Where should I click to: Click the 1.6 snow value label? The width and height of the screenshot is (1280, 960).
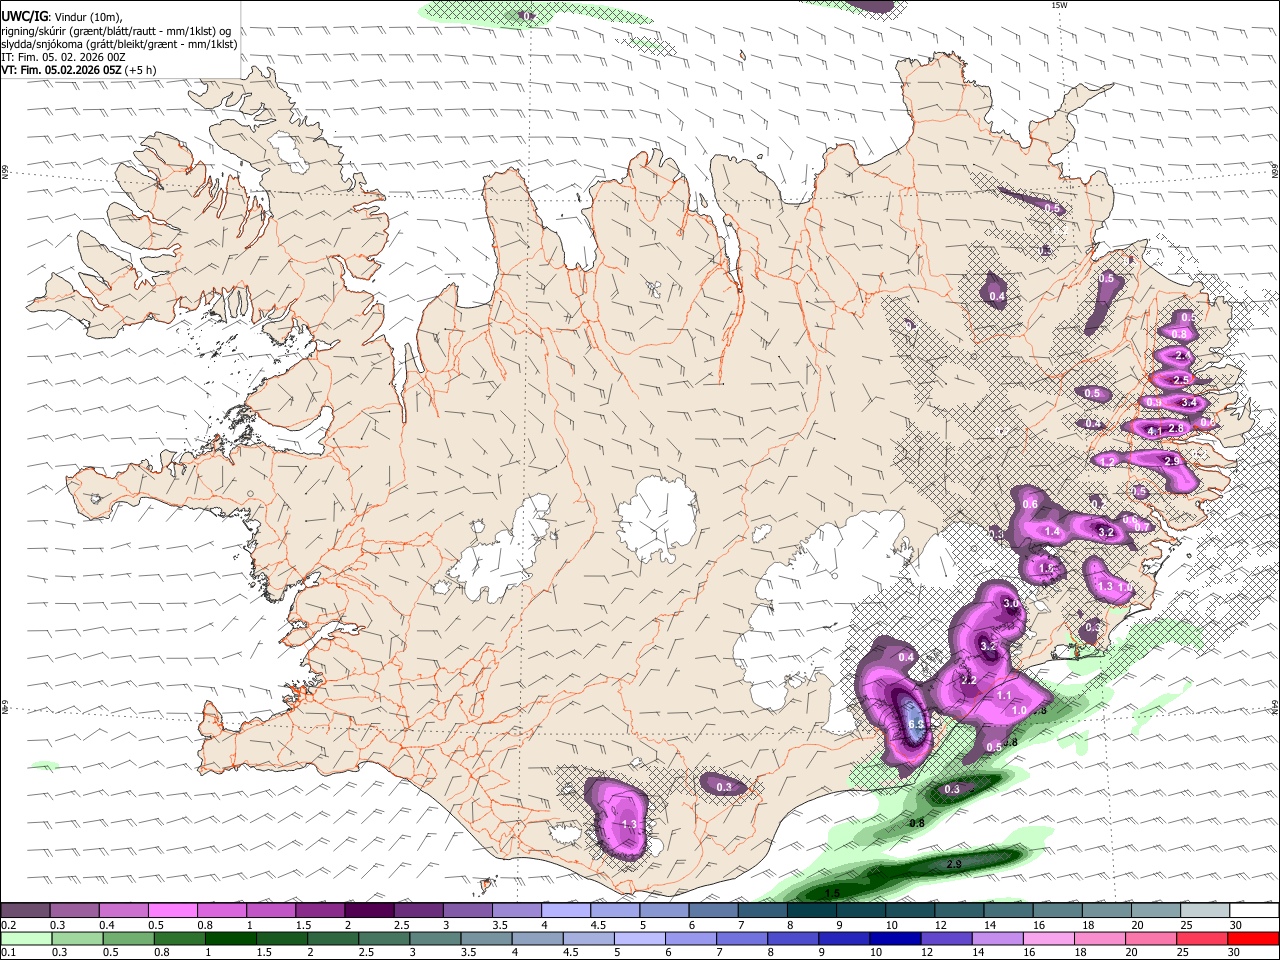(x=1047, y=568)
